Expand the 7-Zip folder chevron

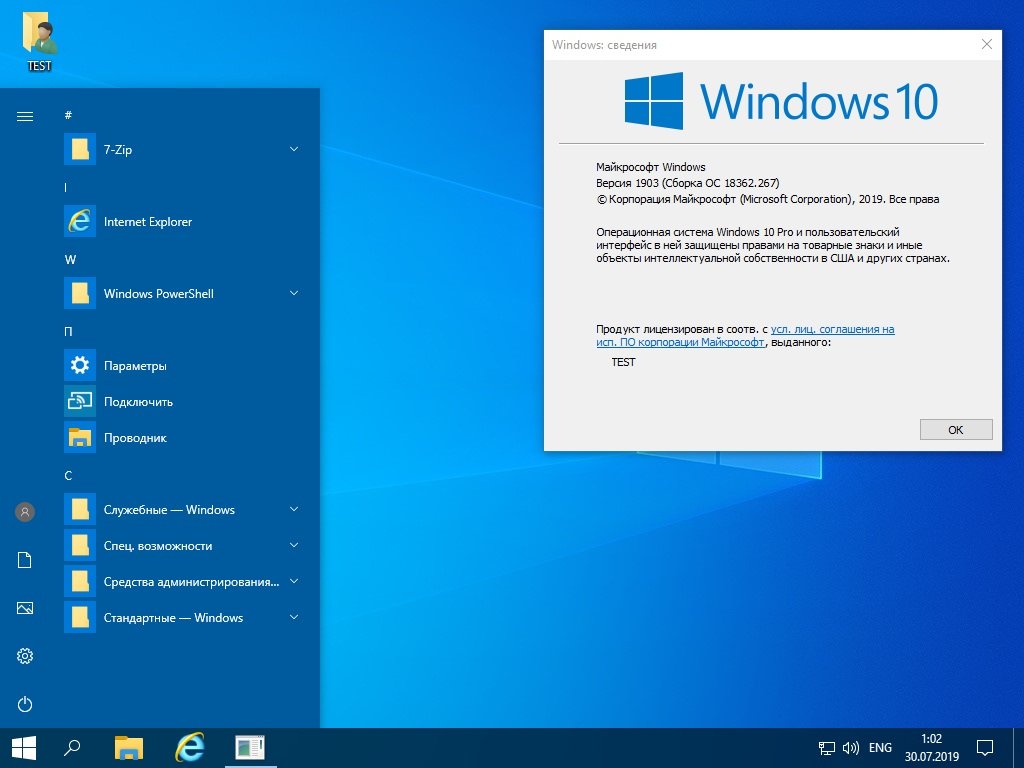[294, 149]
